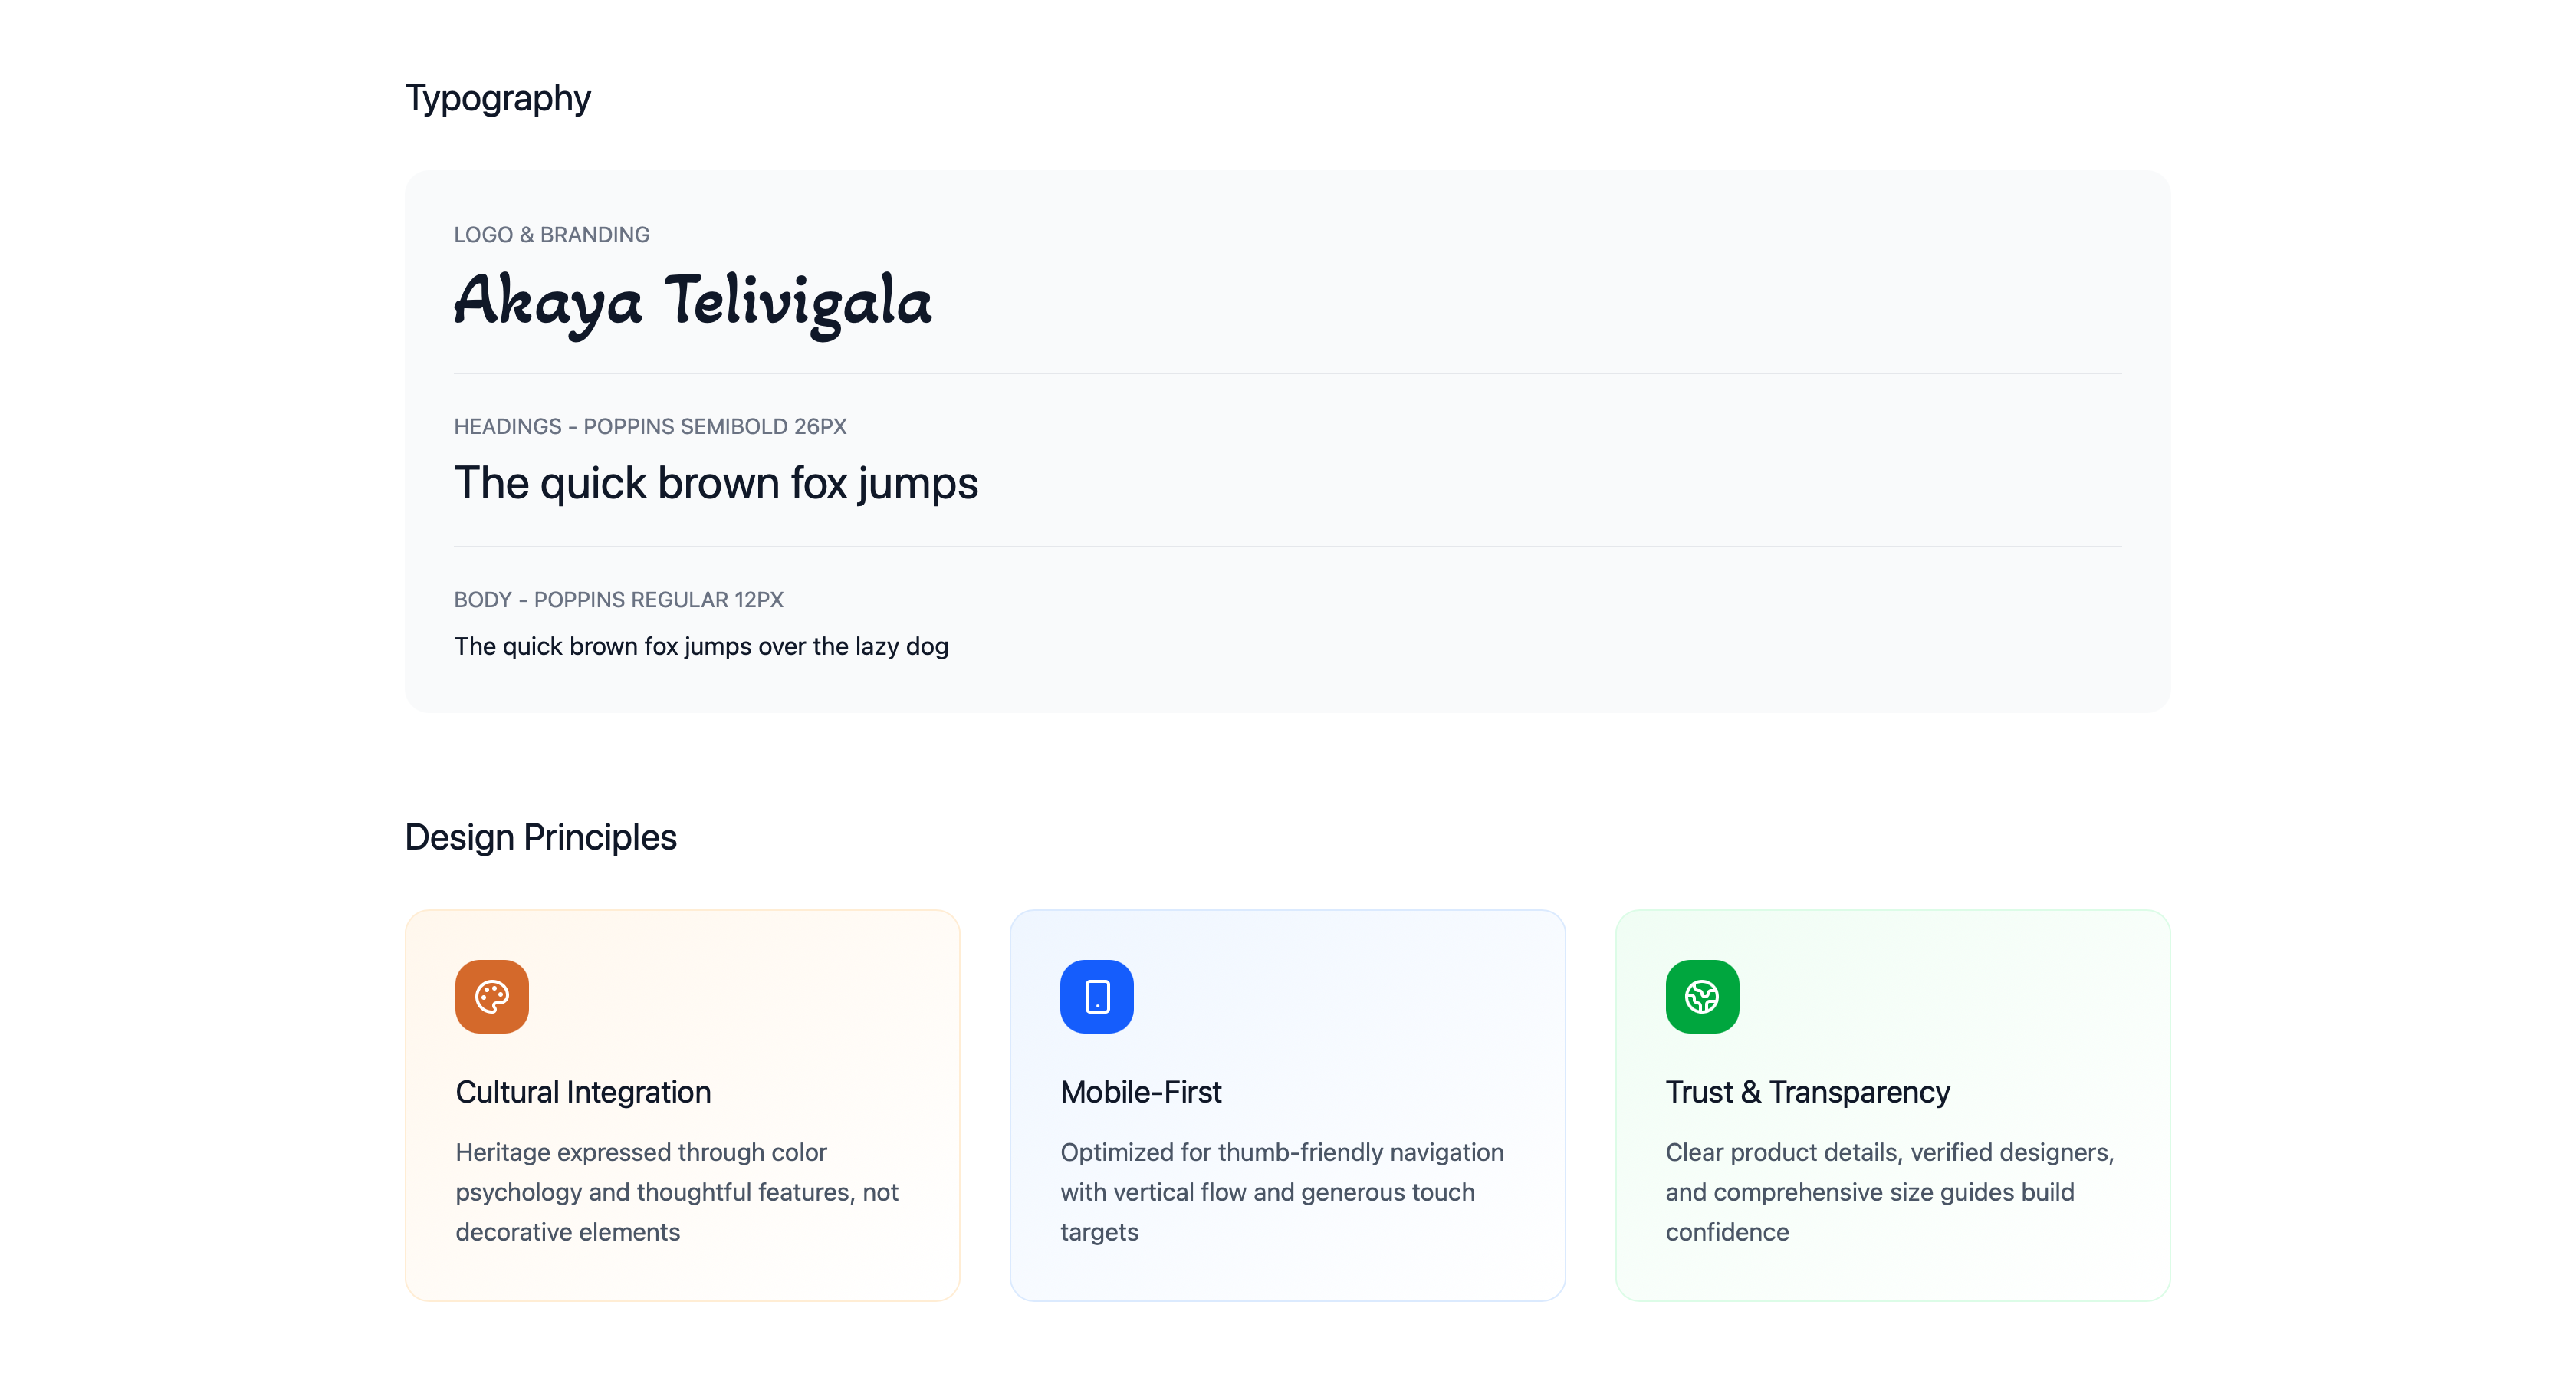This screenshot has width=2576, height=1397.
Task: Click the green globe icon
Action: [x=1701, y=996]
